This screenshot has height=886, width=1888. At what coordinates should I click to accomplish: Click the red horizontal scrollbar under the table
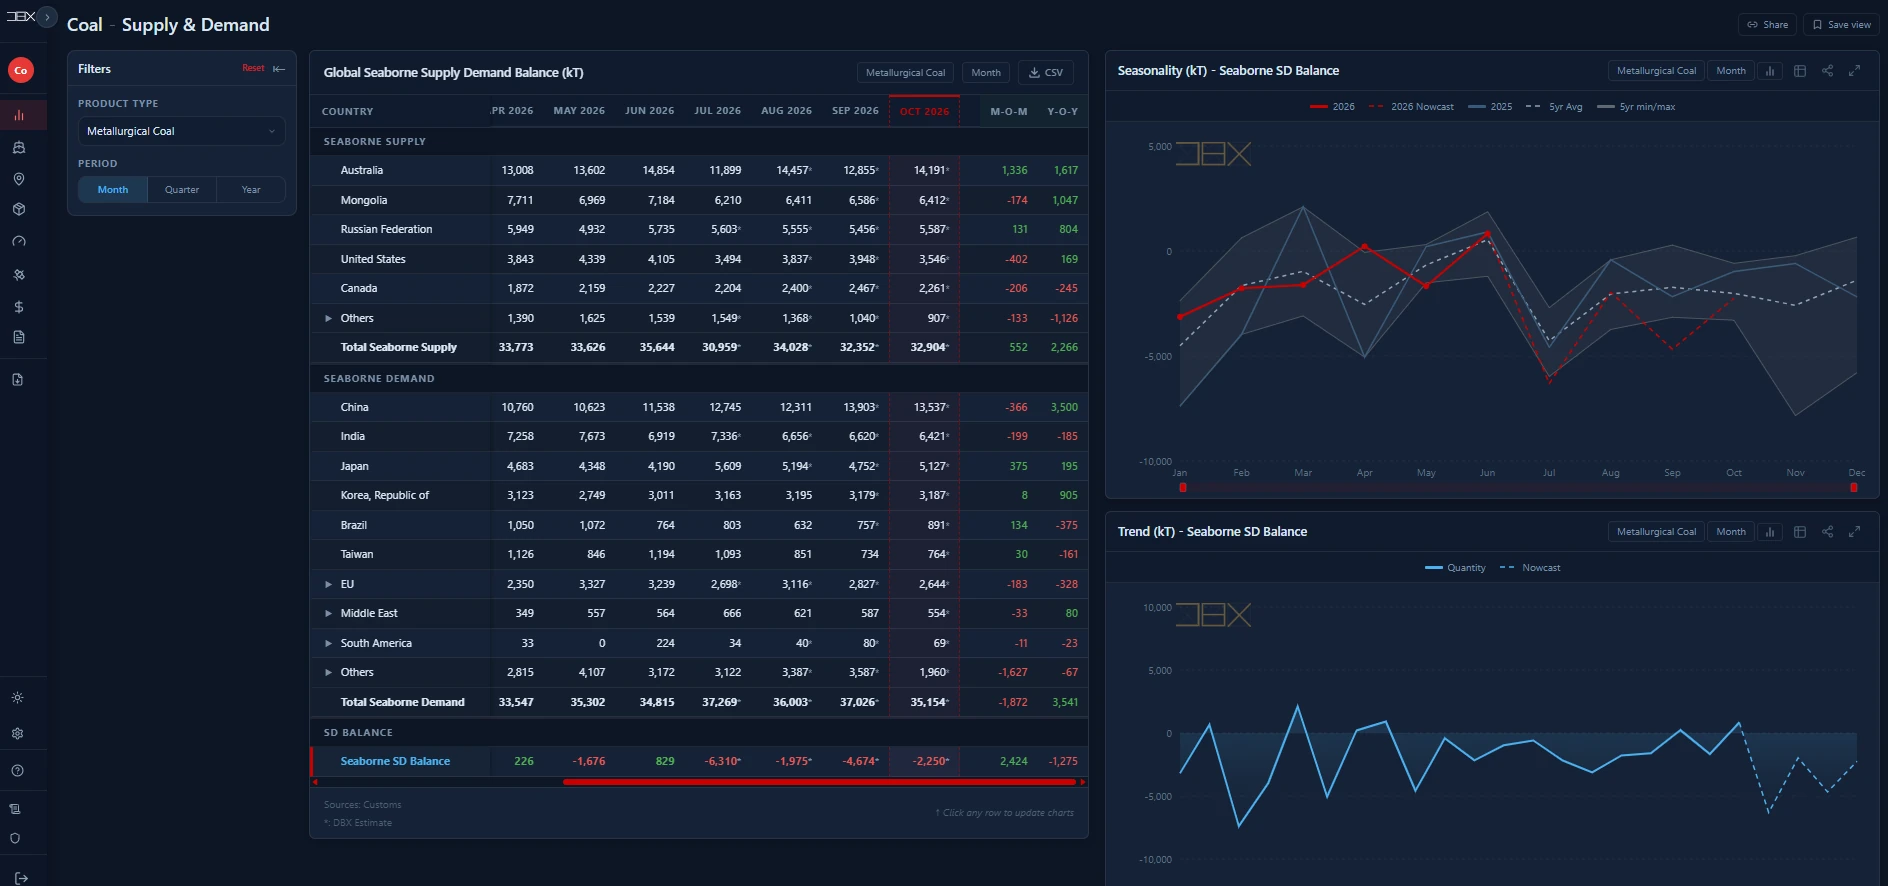point(820,782)
